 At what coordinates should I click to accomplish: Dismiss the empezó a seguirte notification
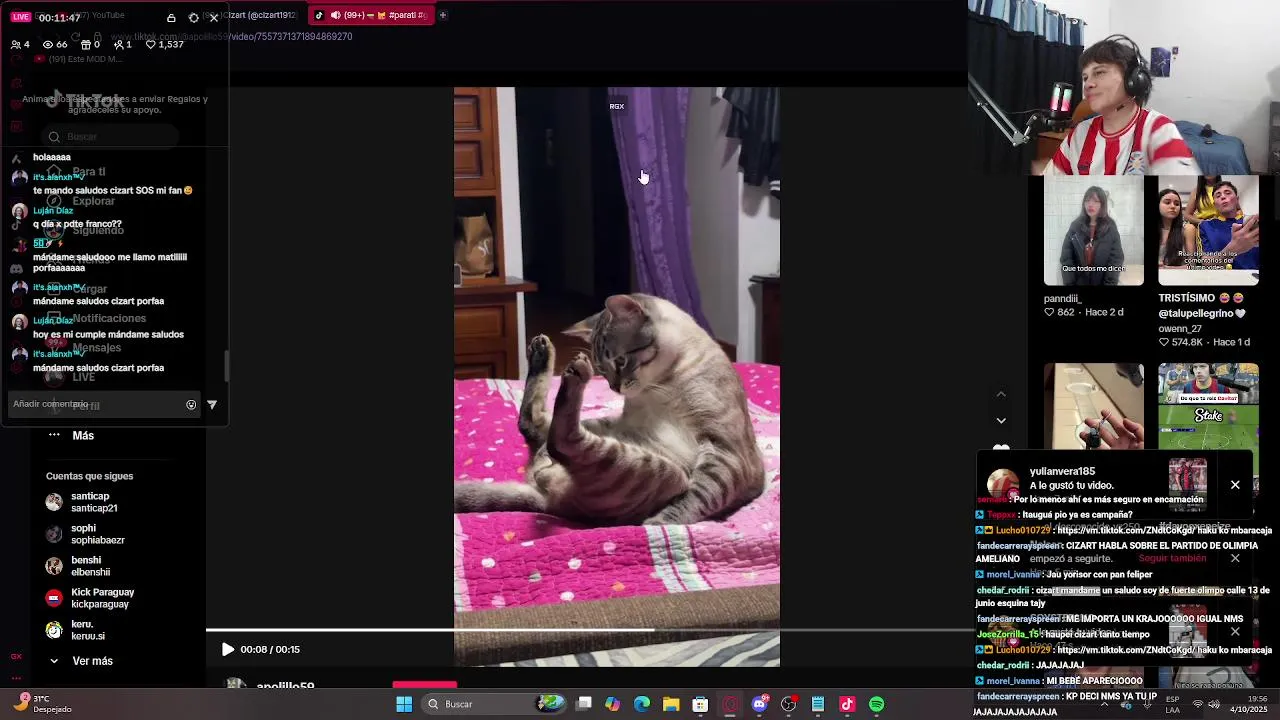point(1235,558)
